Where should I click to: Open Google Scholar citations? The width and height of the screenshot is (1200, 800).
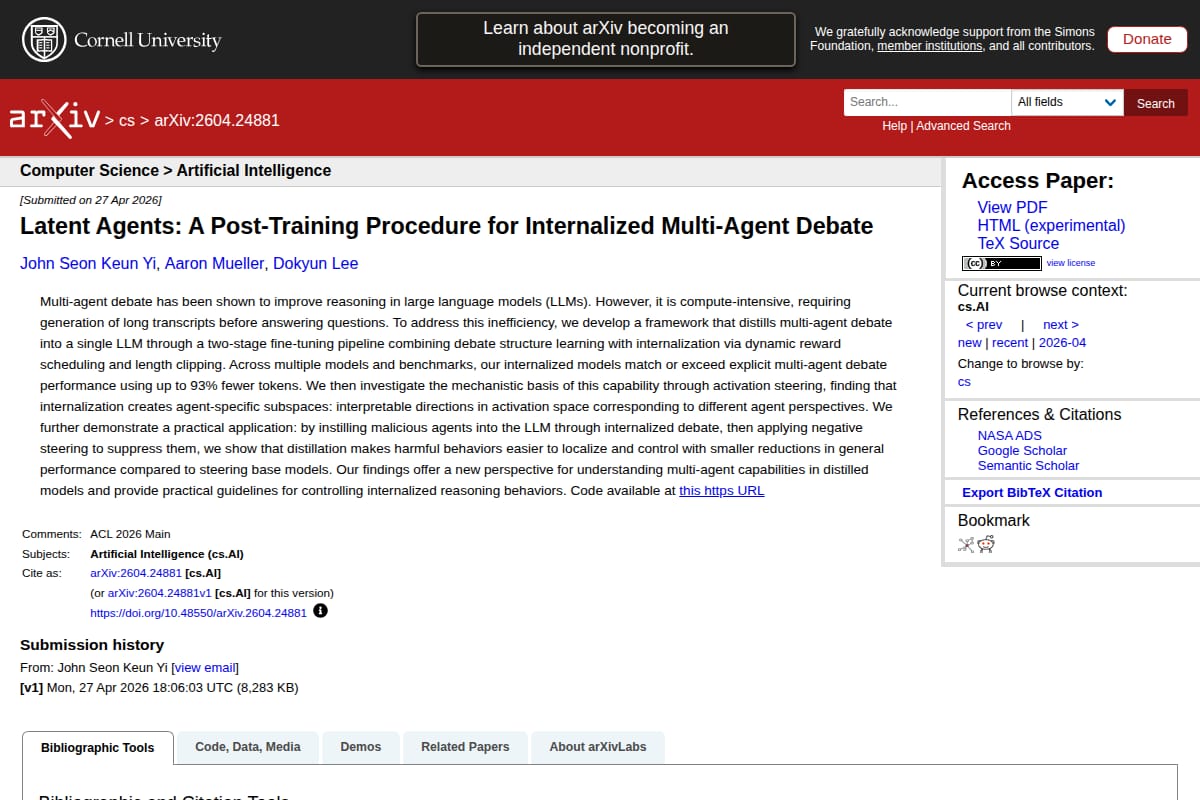tap(1022, 450)
